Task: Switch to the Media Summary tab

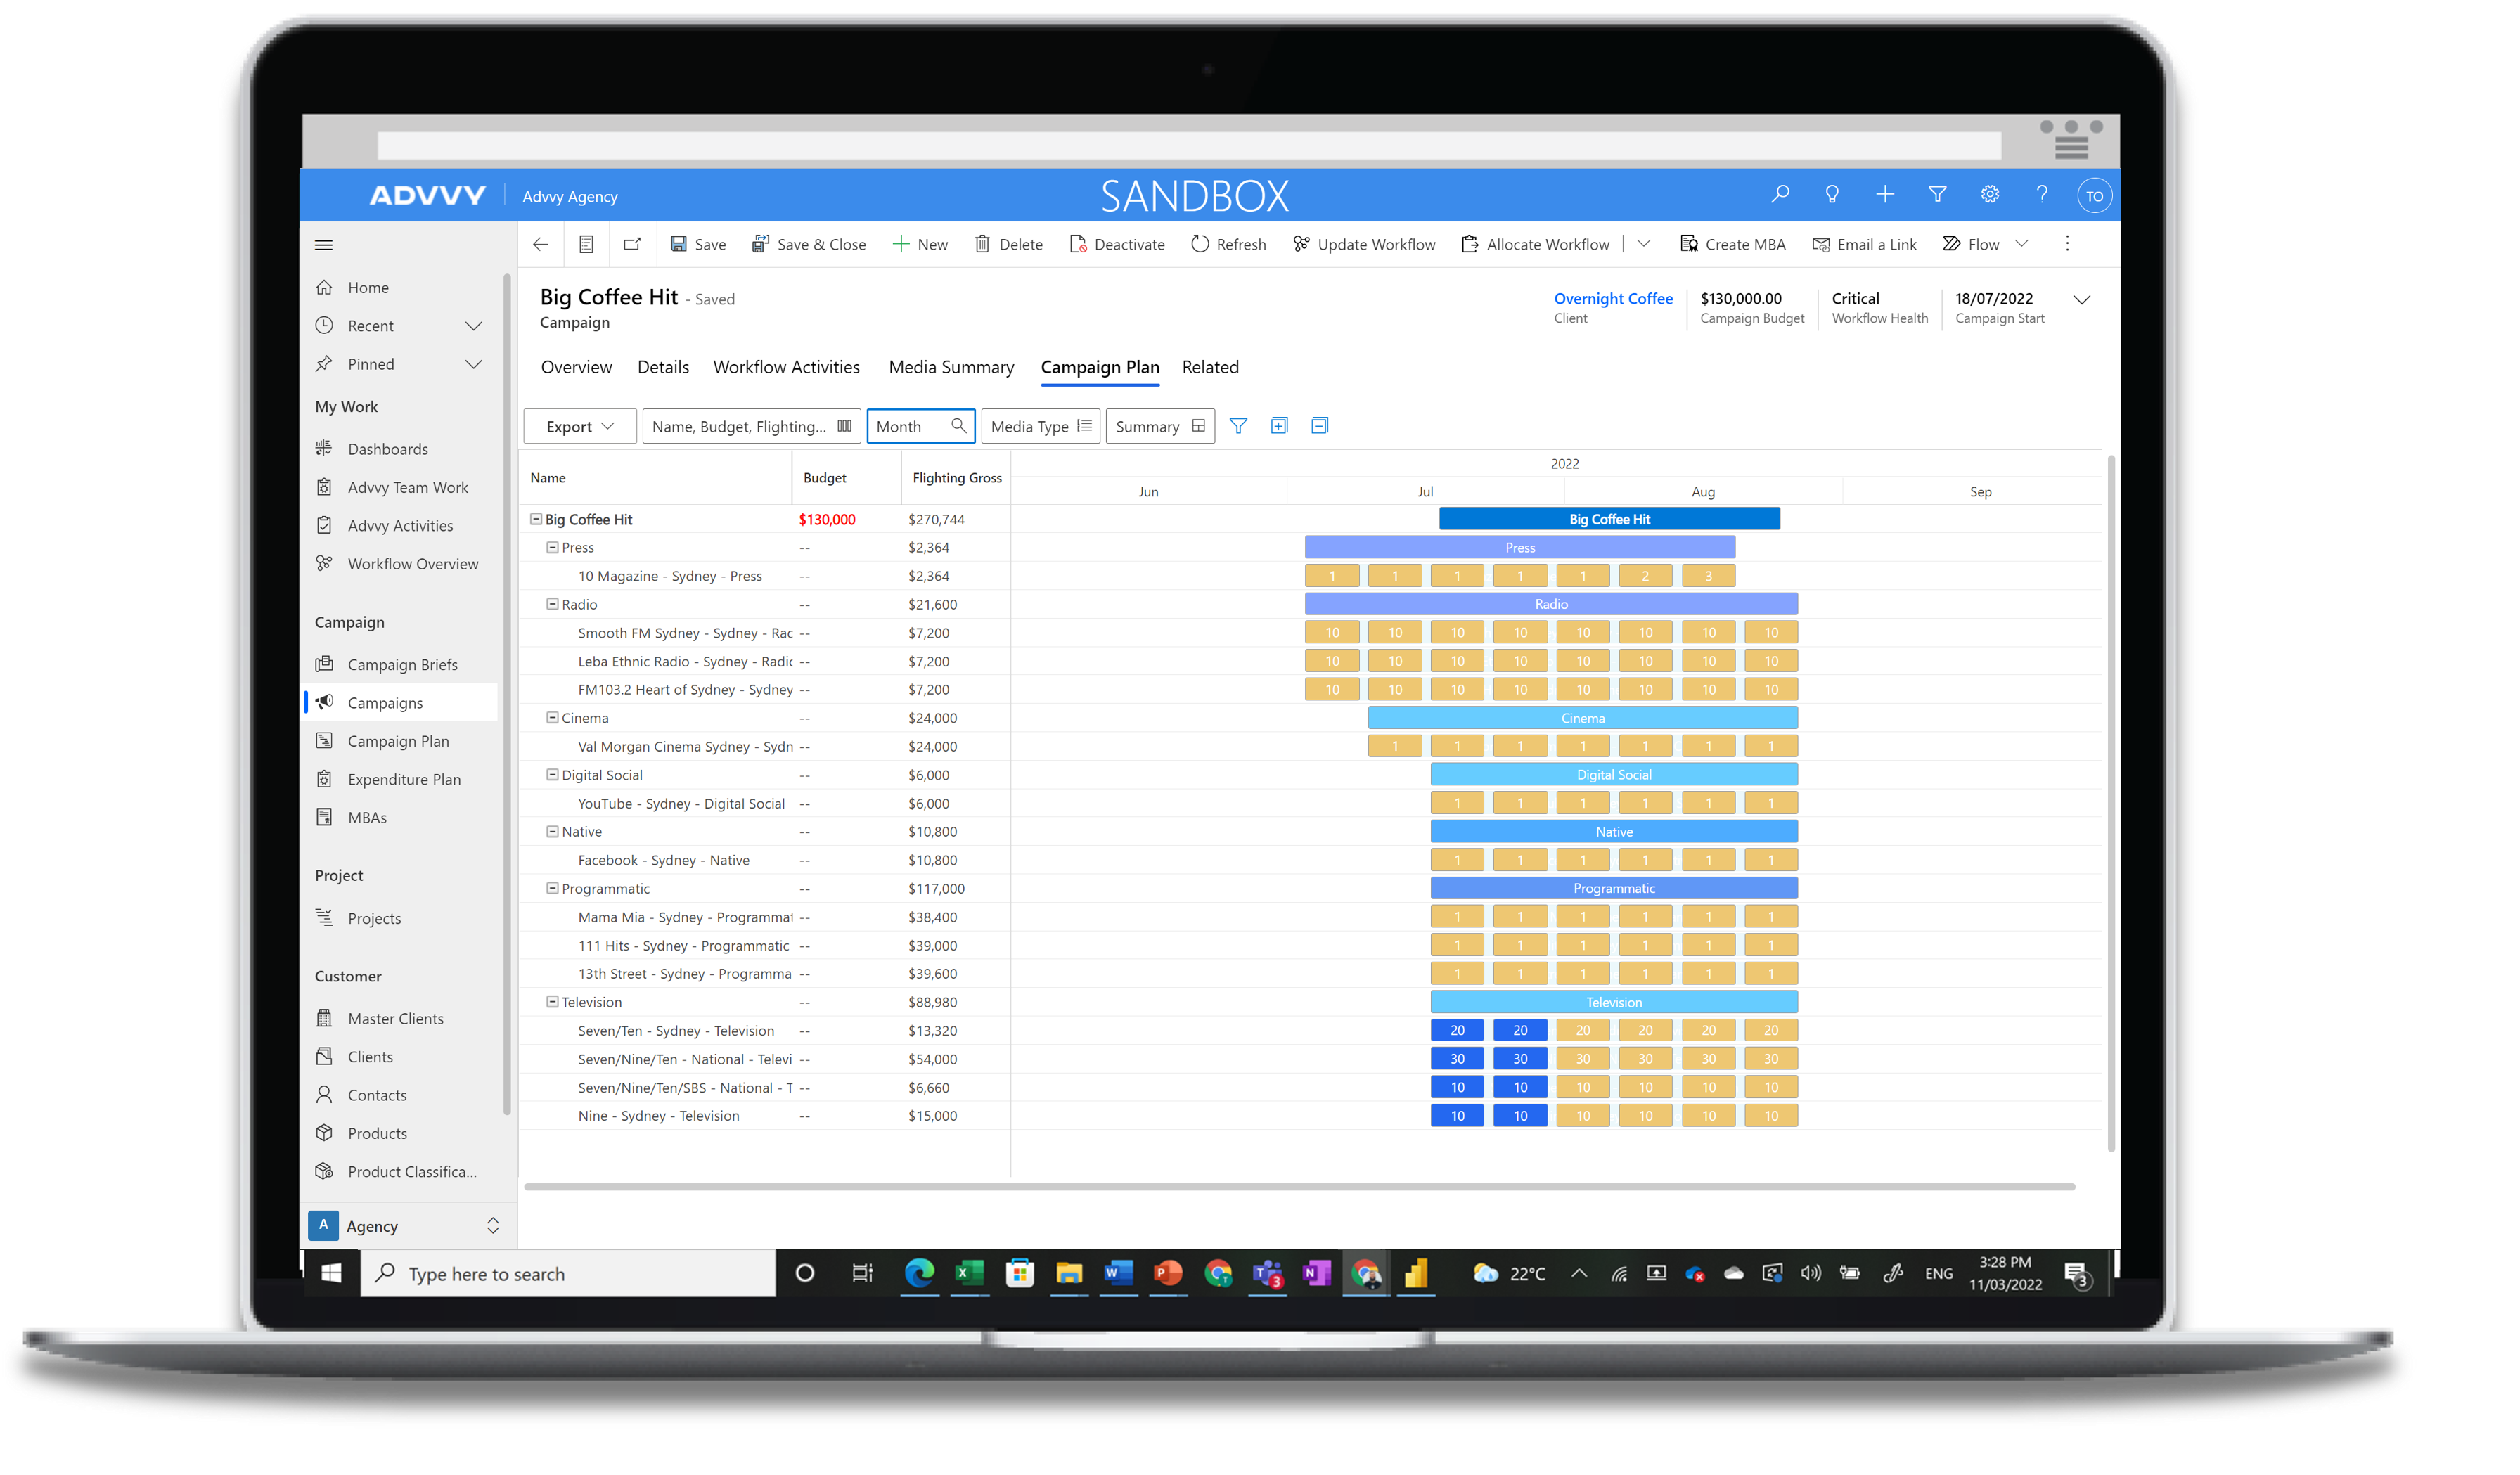Action: point(951,367)
